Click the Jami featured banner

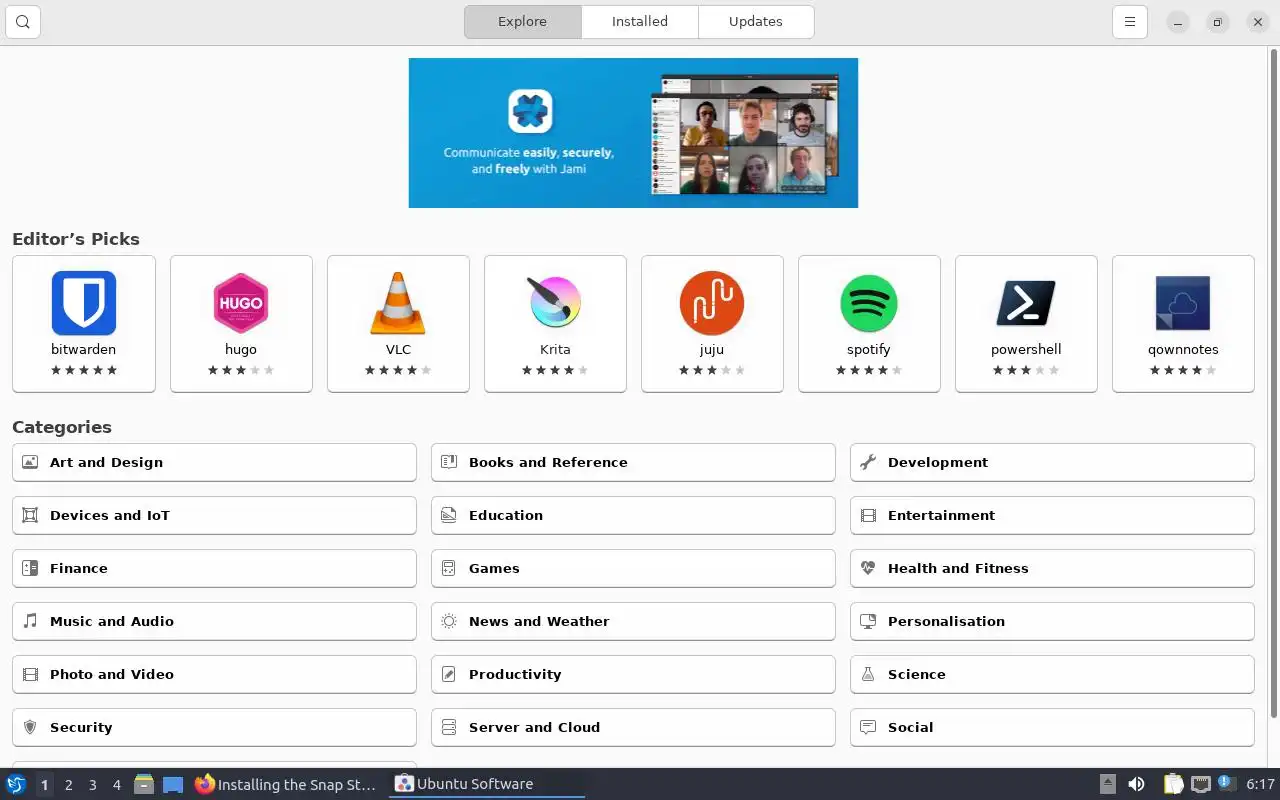[633, 133]
